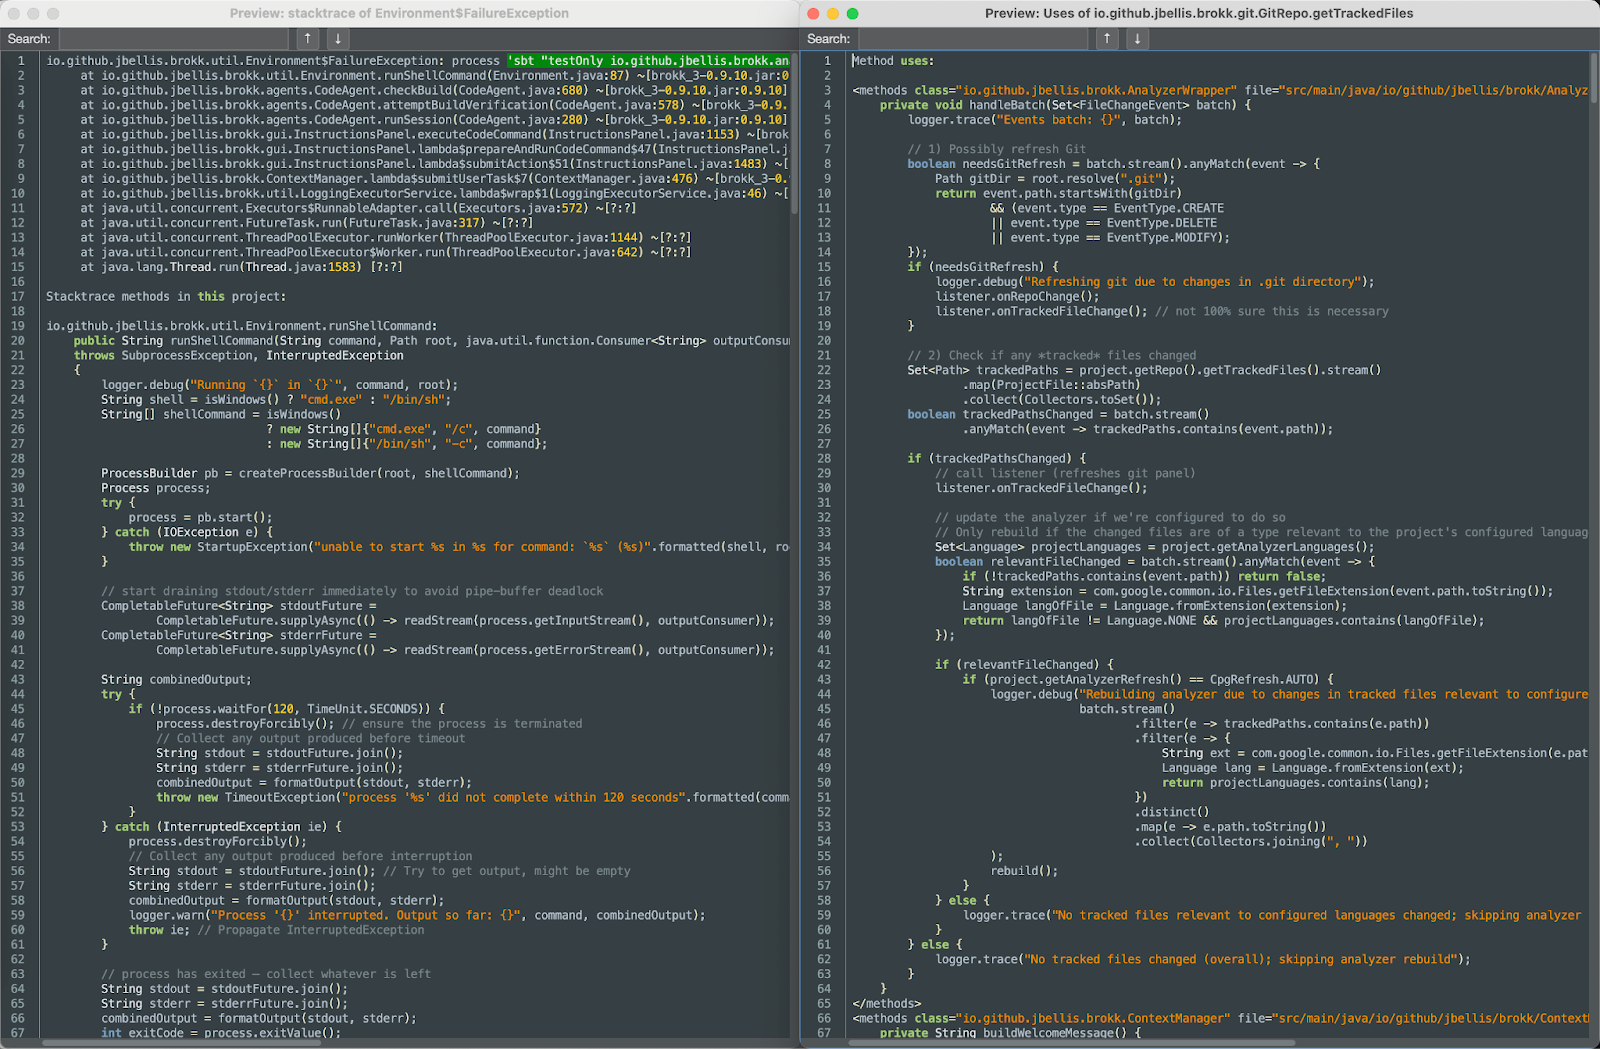Click line number 22 in the getTrackedFiles window gutter
Screen dimensions: 1600x1049
(824, 370)
